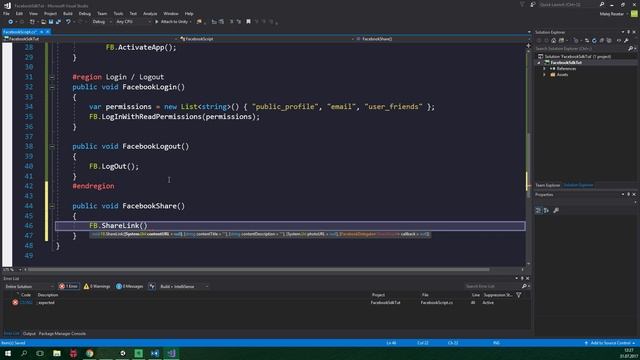Image resolution: width=640 pixels, height=360 pixels.
Task: Click the Categorized icon in Properties panel
Action: 538,211
